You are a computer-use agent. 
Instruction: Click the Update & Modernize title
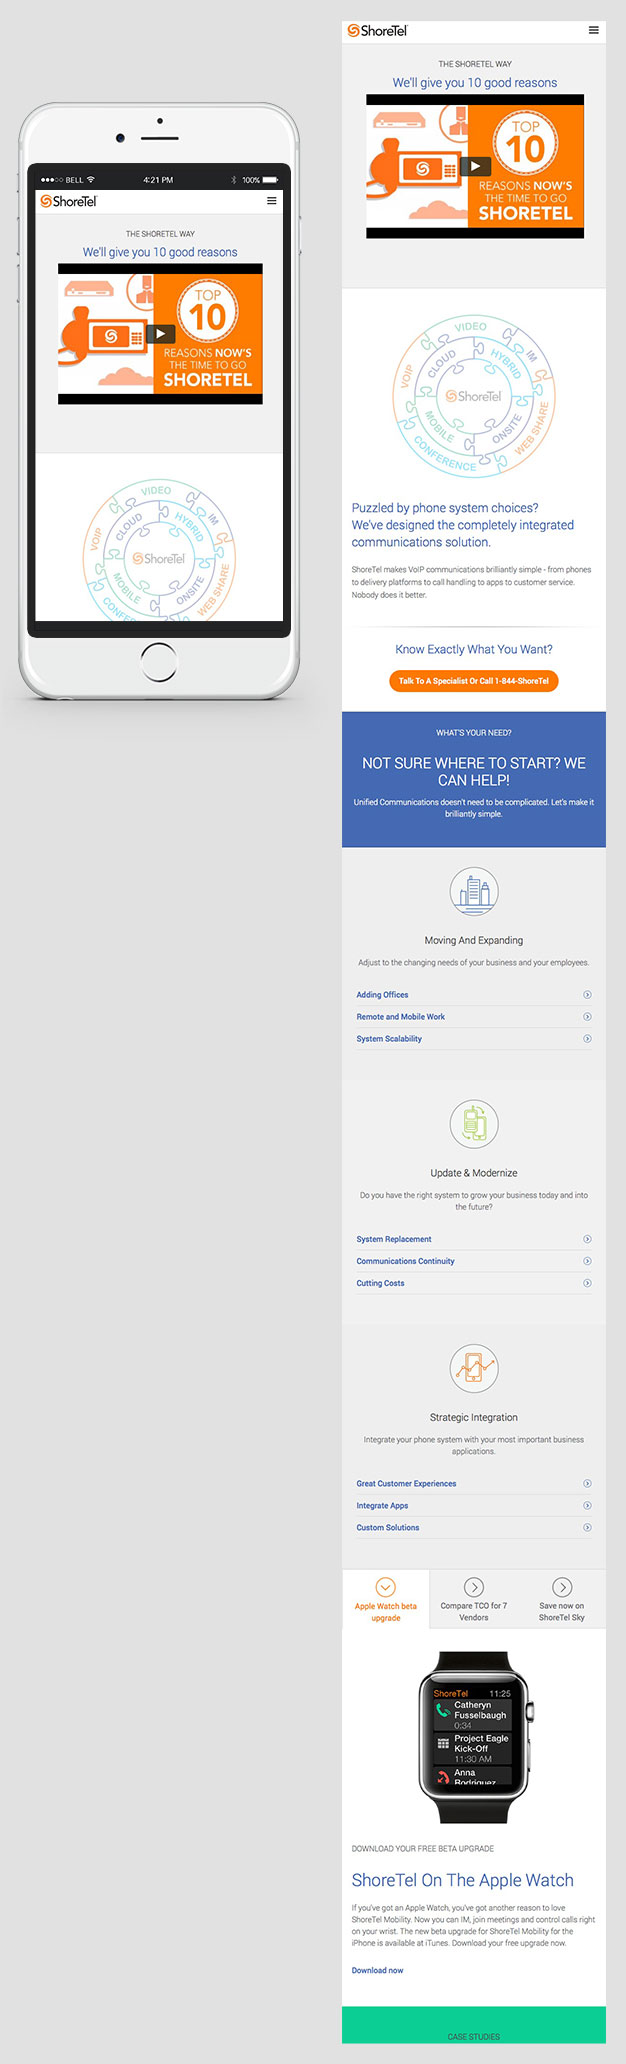(474, 1173)
